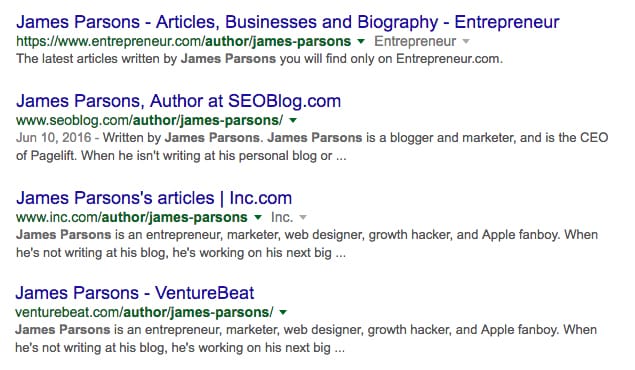Viewport: 635px width, 370px height.
Task: Open gray dropdown arrow next to Entrepreneur label
Action: pos(466,41)
